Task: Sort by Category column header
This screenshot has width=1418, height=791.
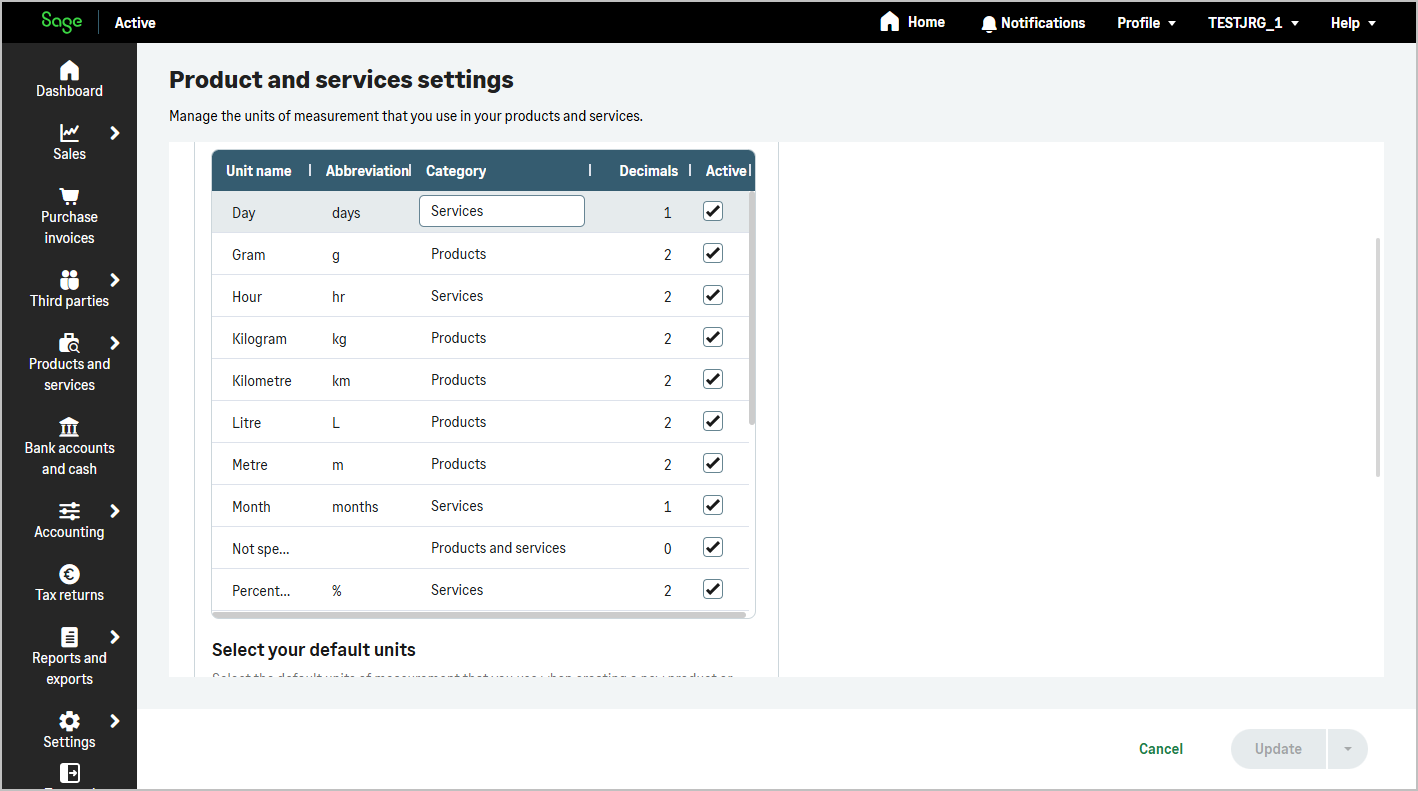Action: (456, 171)
